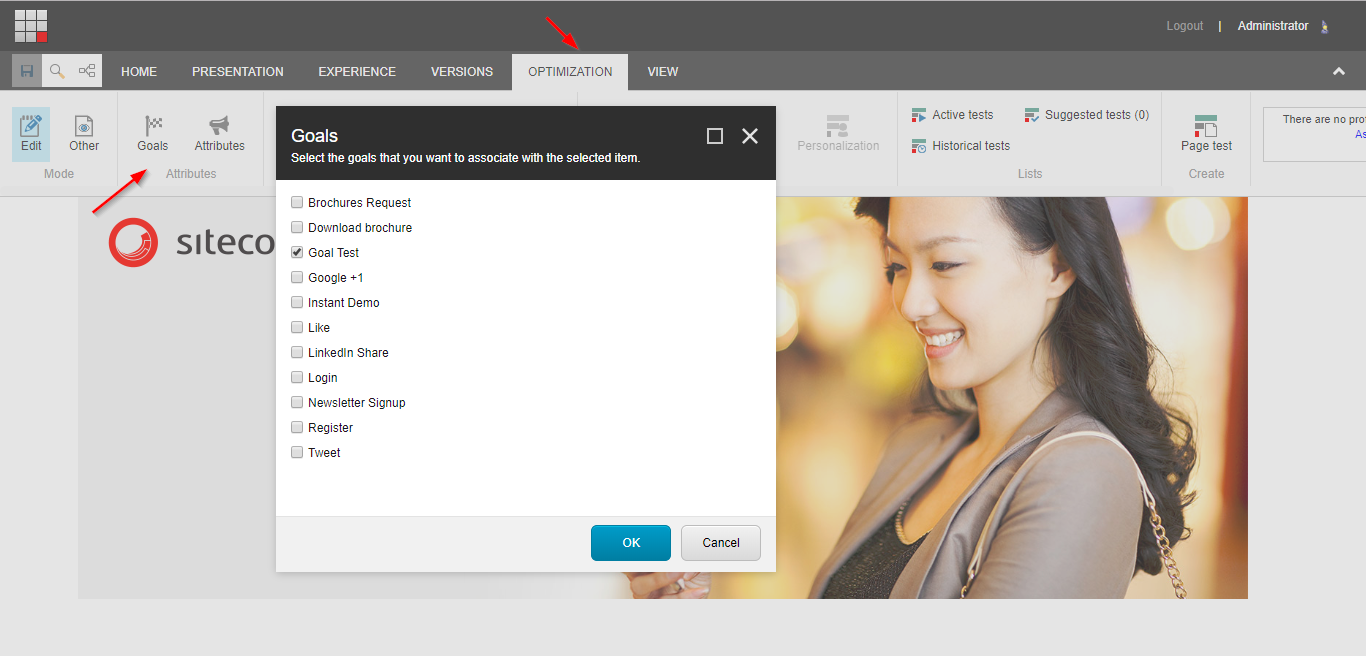1366x656 pixels.
Task: Click the magnifier search icon in the toolbar
Action: click(57, 71)
